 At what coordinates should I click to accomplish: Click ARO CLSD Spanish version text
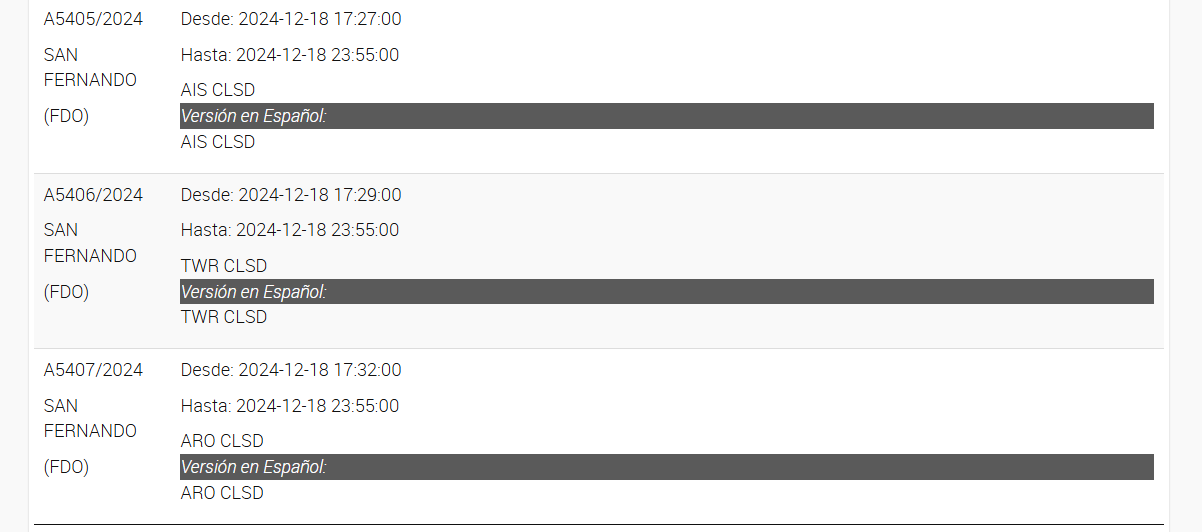tap(222, 493)
